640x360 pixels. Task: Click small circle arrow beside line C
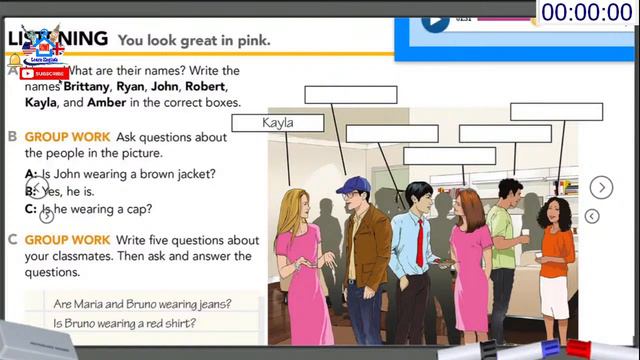coord(47,216)
